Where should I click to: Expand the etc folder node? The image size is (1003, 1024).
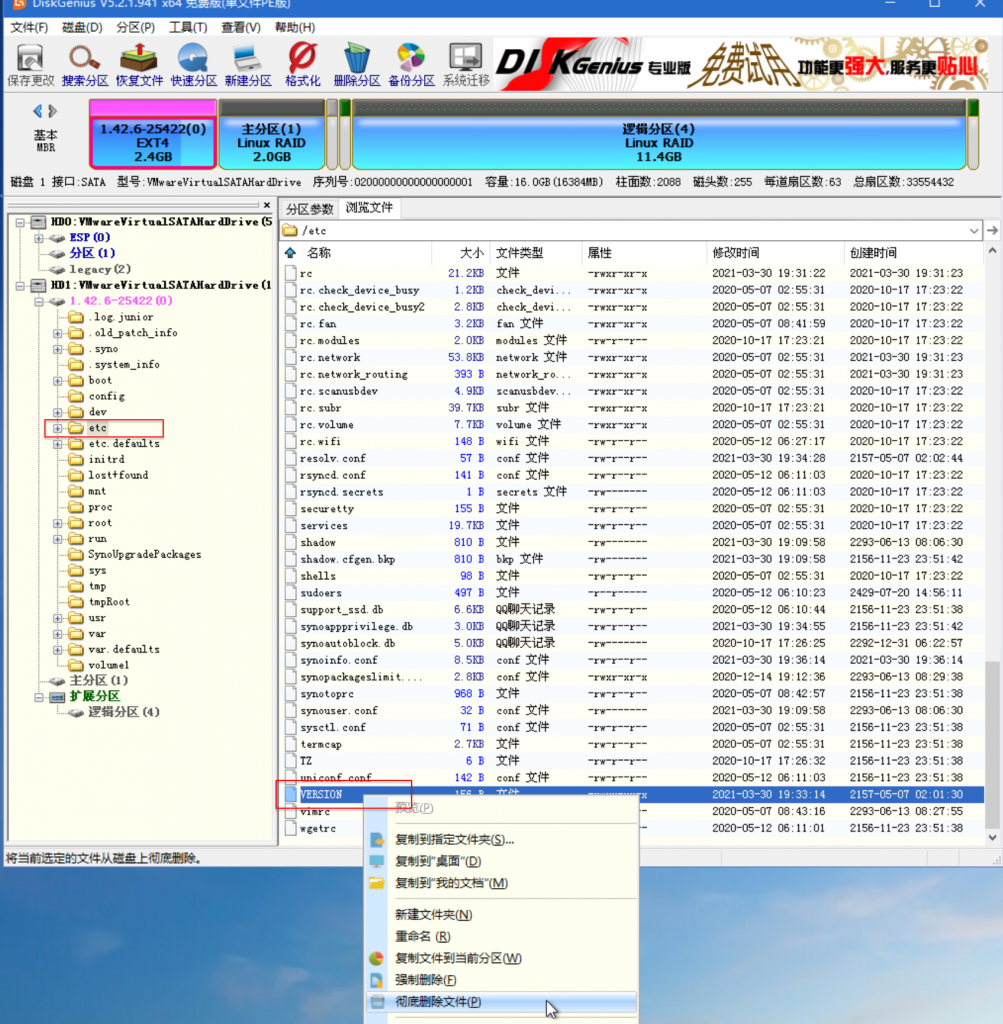pos(58,428)
